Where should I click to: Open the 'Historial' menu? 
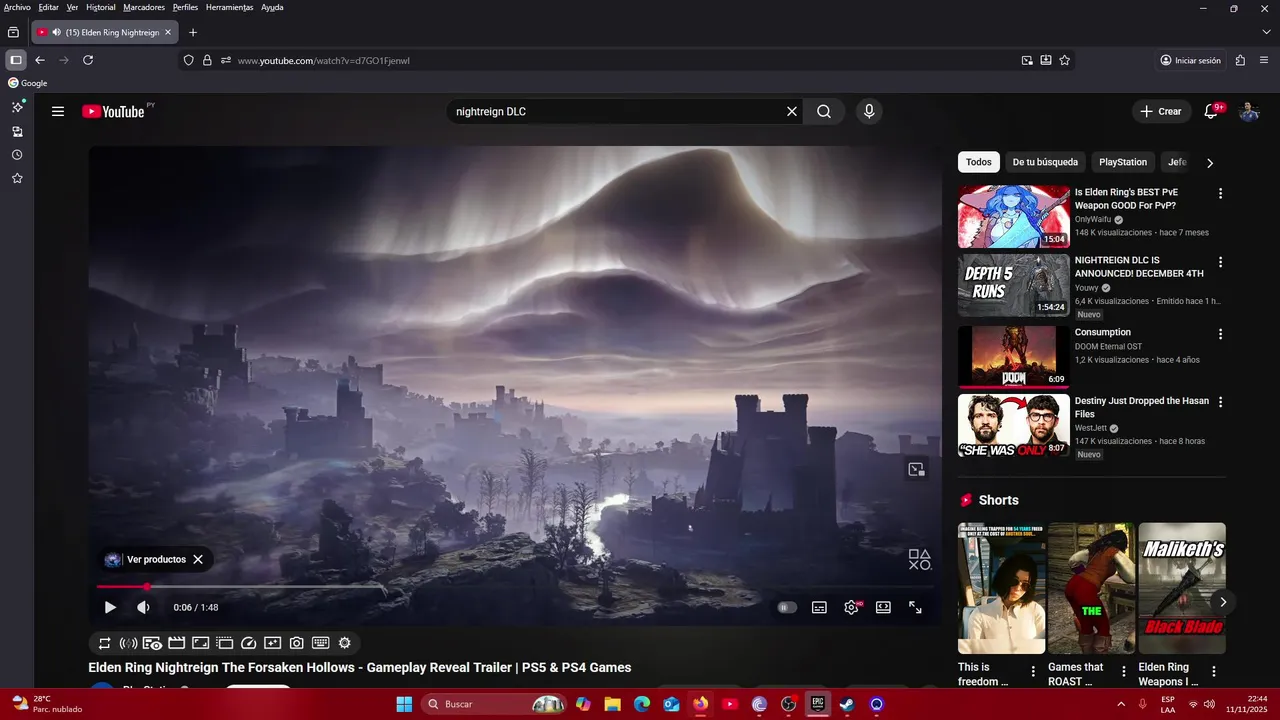pos(101,7)
